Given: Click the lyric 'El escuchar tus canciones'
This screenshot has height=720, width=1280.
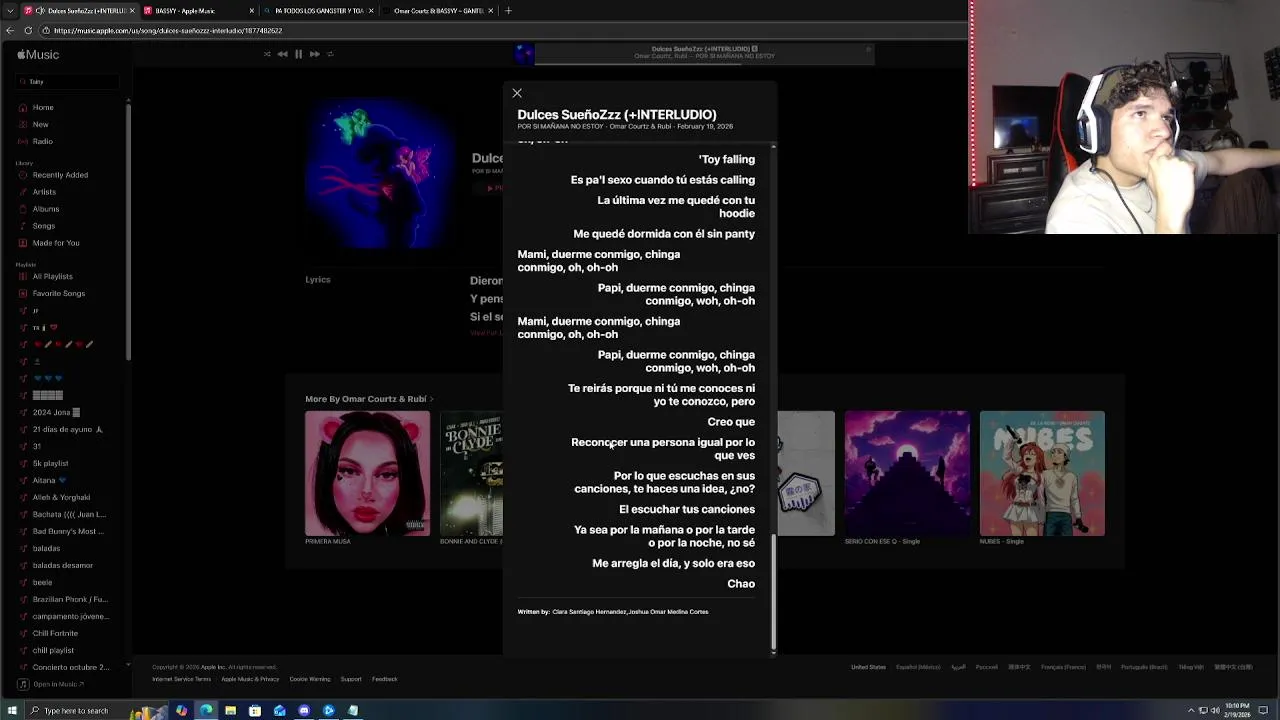Looking at the screenshot, I should coord(687,510).
